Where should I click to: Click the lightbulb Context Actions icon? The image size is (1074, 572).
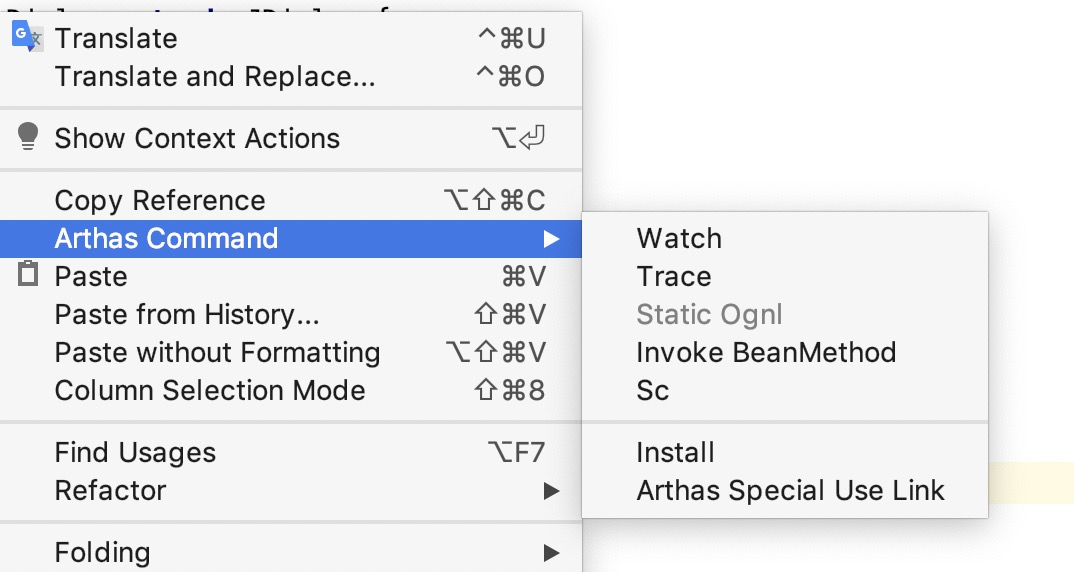click(x=27, y=136)
